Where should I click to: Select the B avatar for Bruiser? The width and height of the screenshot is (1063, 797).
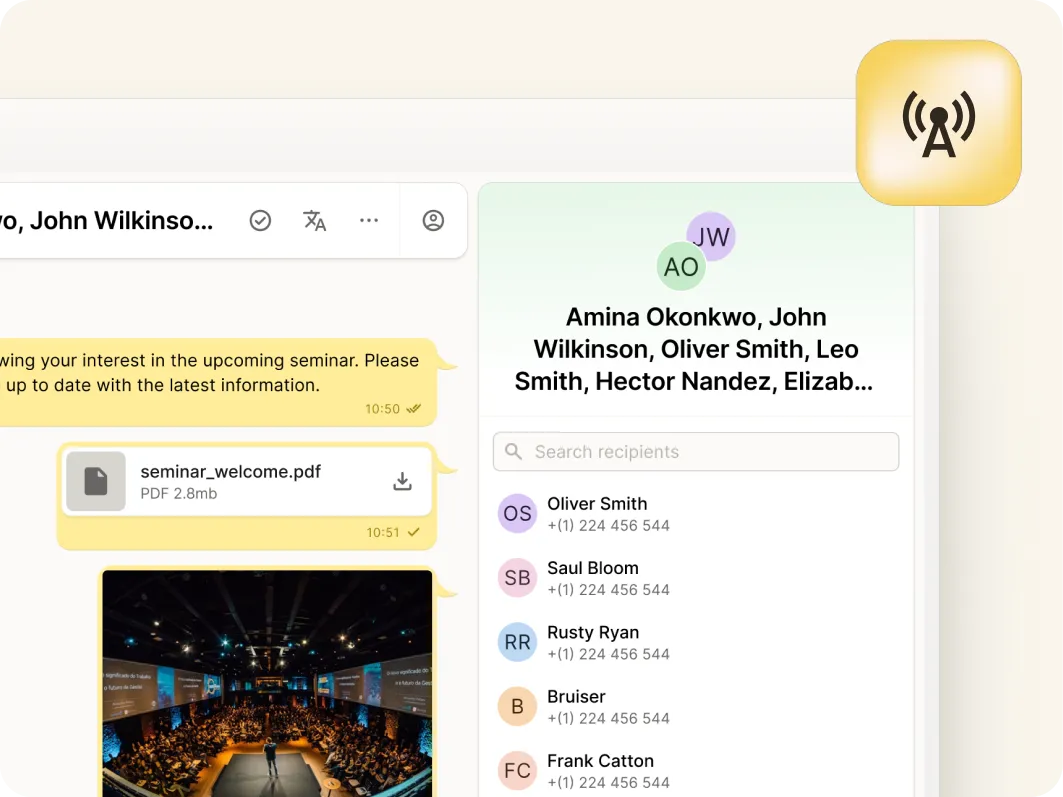tap(517, 706)
